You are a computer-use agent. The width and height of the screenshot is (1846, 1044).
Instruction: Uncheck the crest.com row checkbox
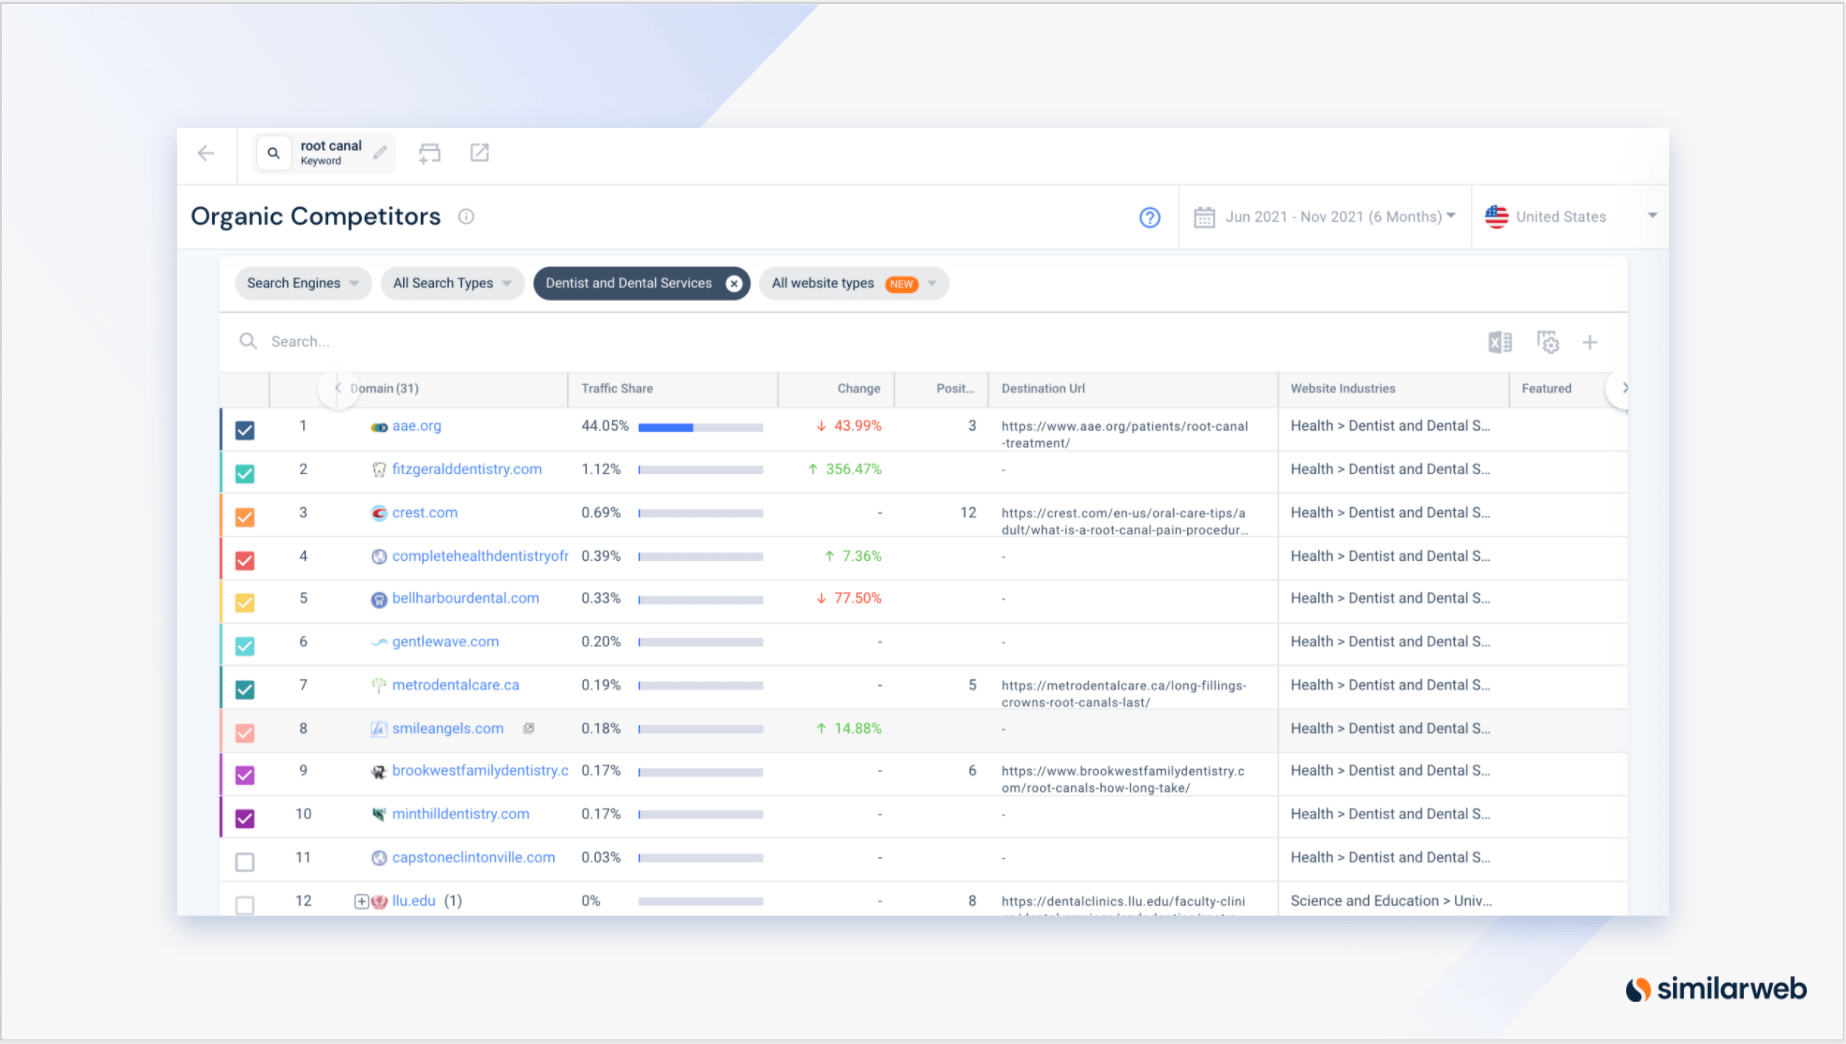coord(245,517)
